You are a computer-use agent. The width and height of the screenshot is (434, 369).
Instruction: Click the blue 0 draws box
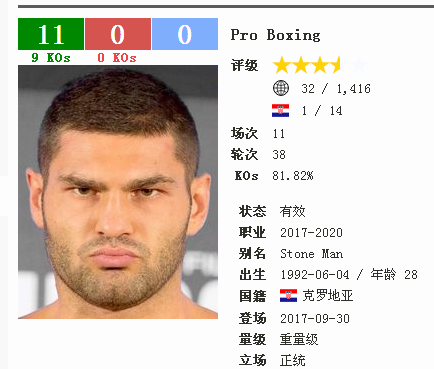click(185, 34)
